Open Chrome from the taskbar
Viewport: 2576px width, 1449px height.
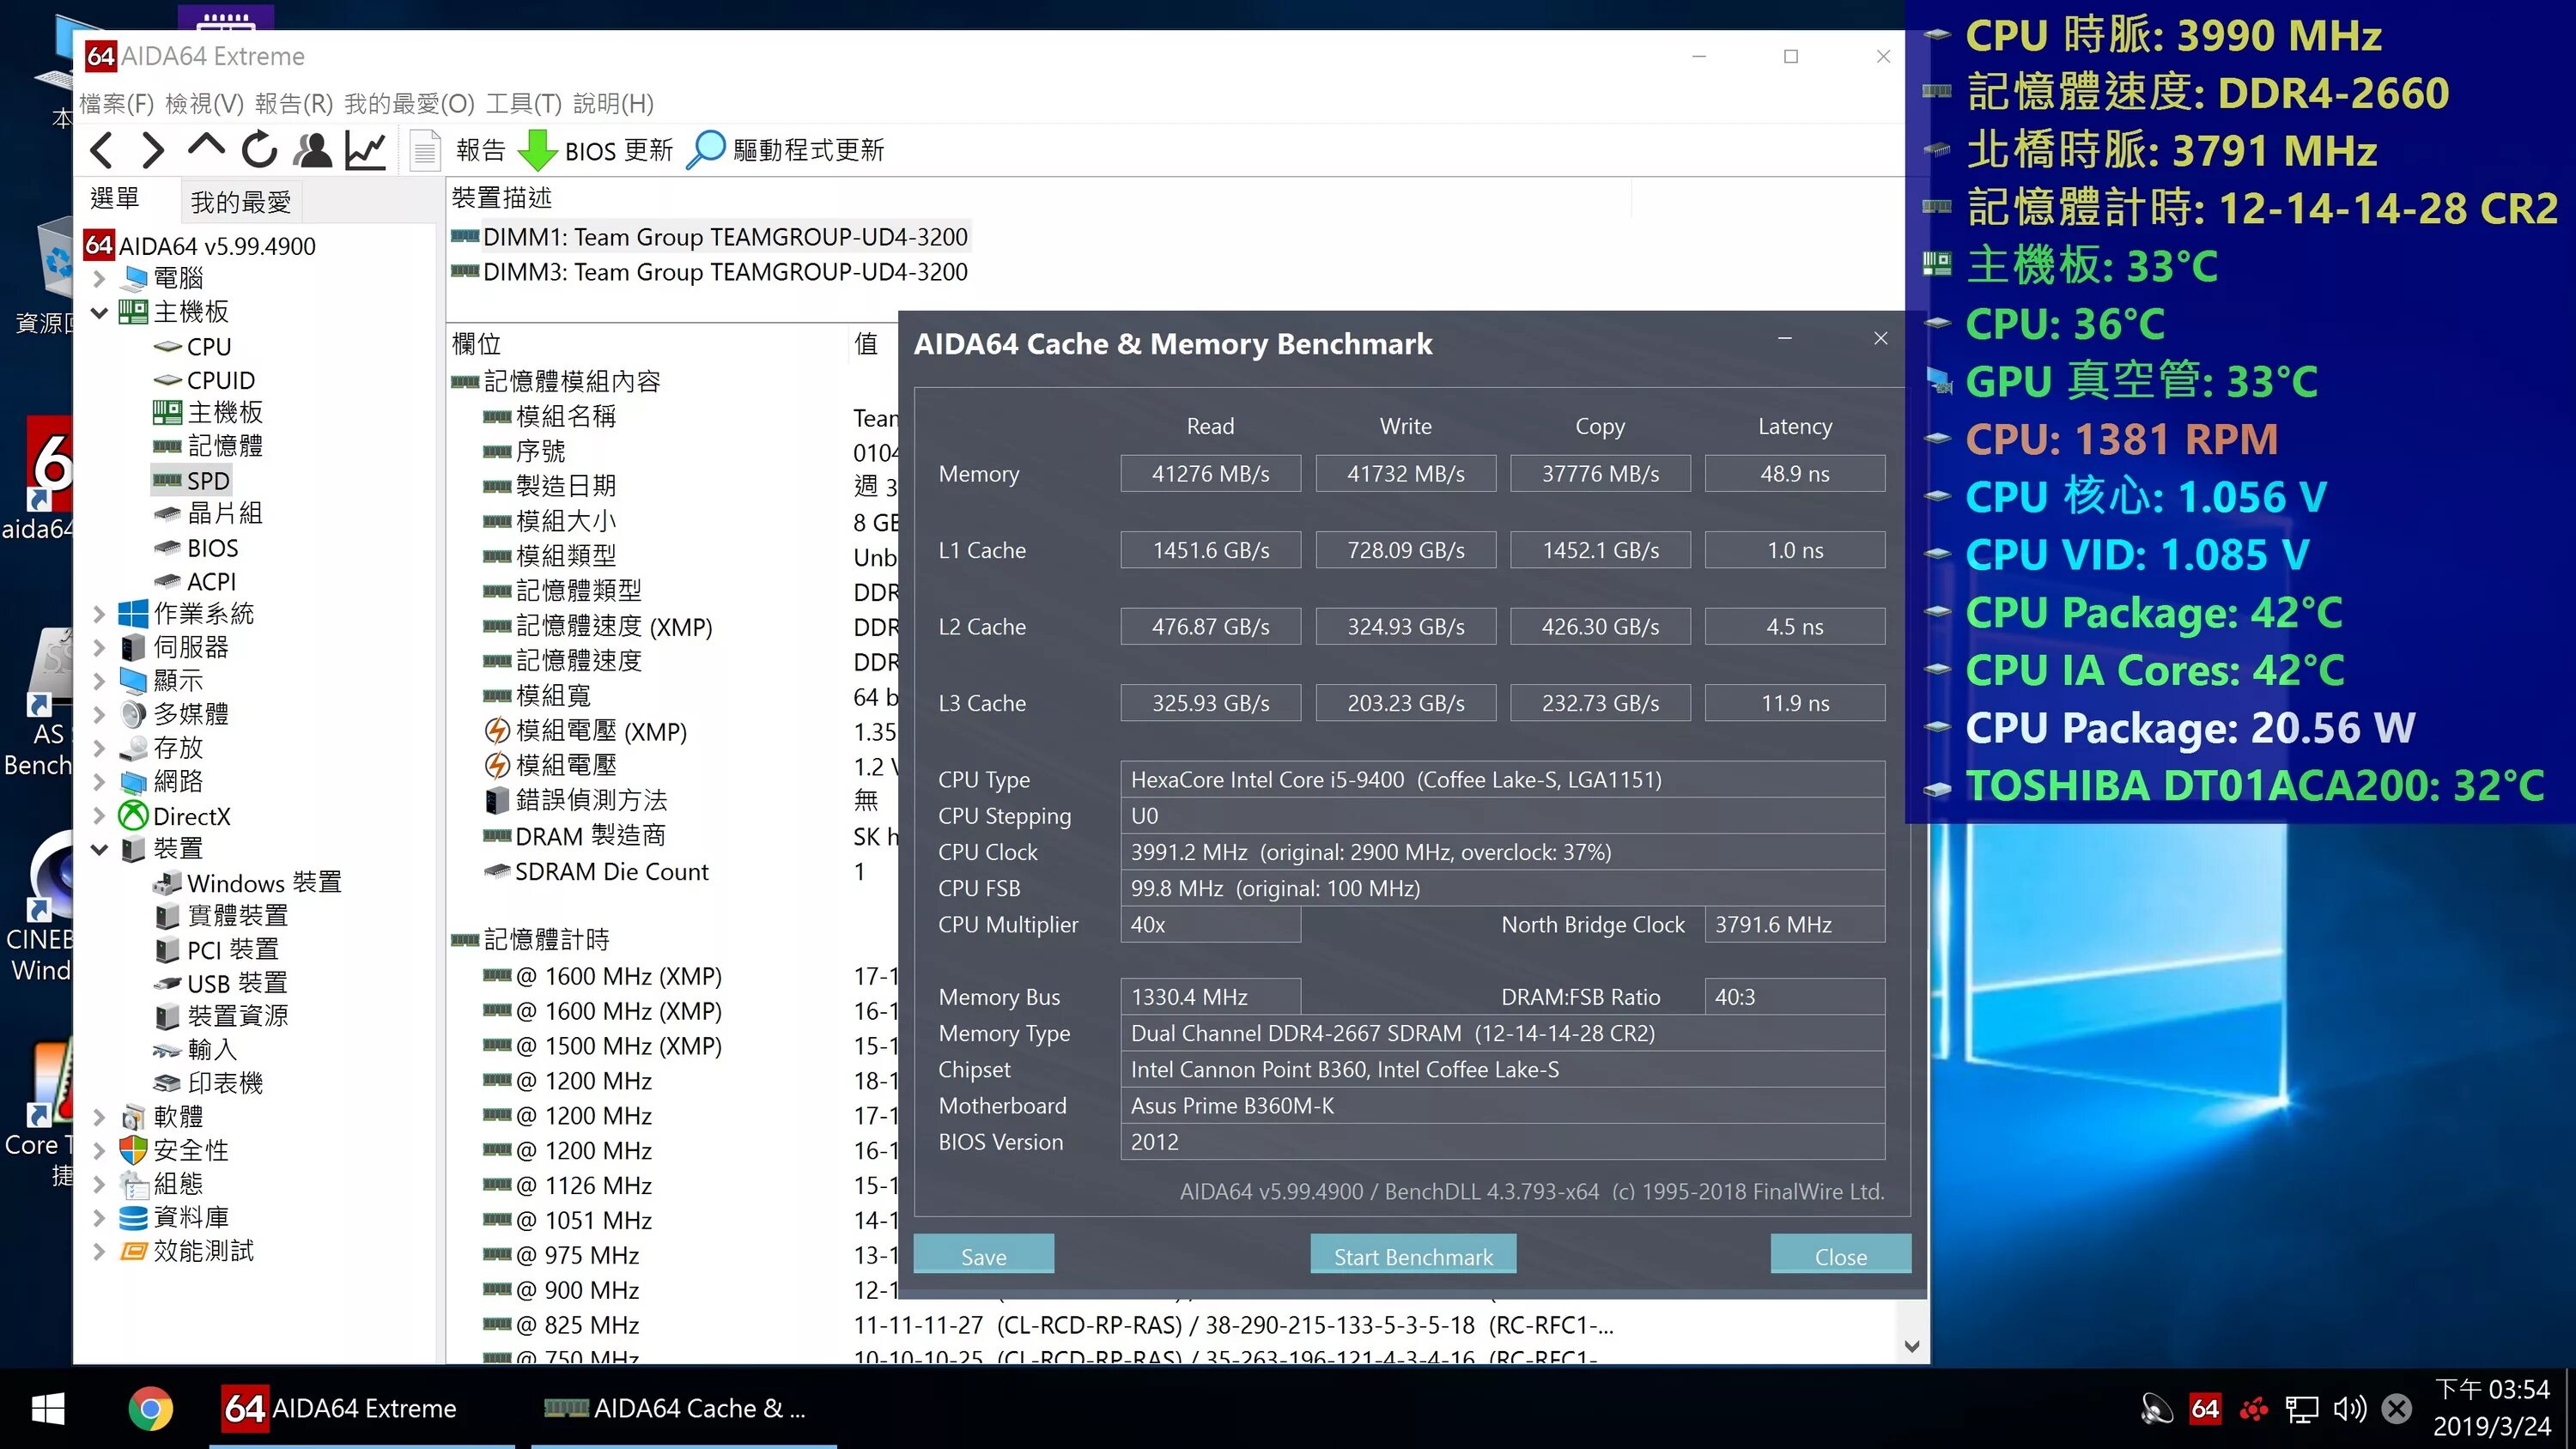(x=150, y=1409)
